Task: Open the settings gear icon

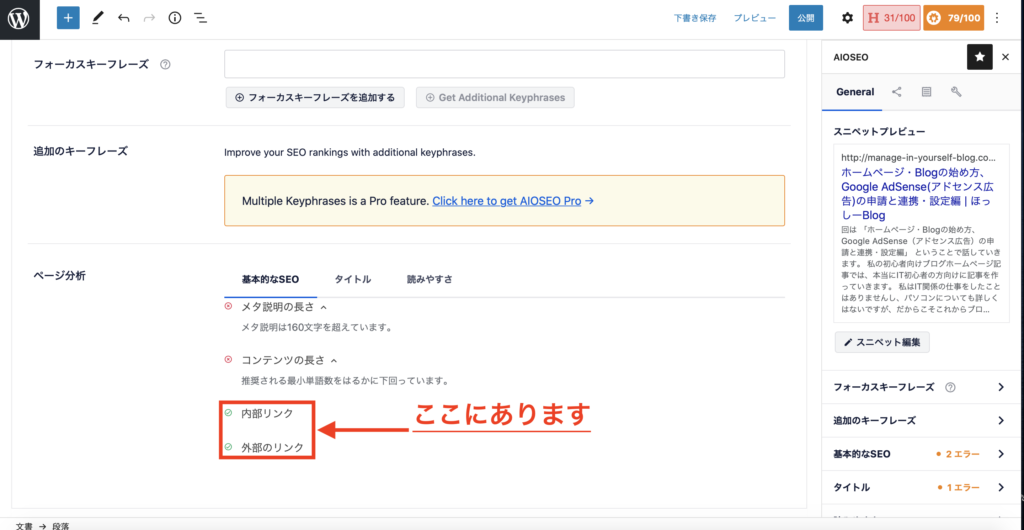Action: (847, 18)
